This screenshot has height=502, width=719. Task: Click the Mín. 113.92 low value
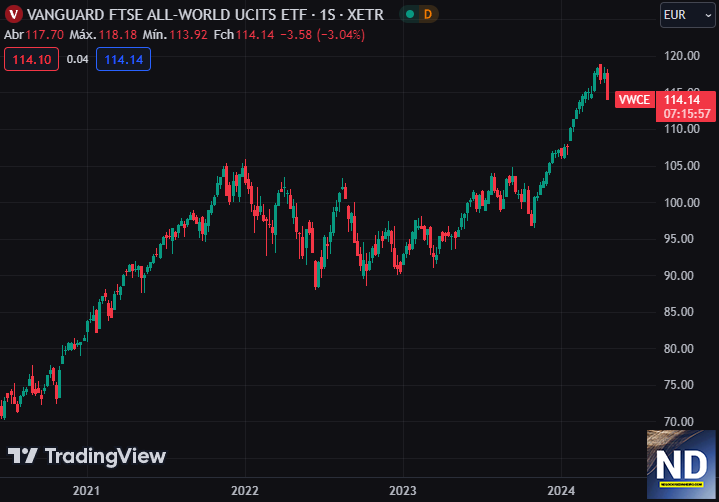[x=175, y=35]
